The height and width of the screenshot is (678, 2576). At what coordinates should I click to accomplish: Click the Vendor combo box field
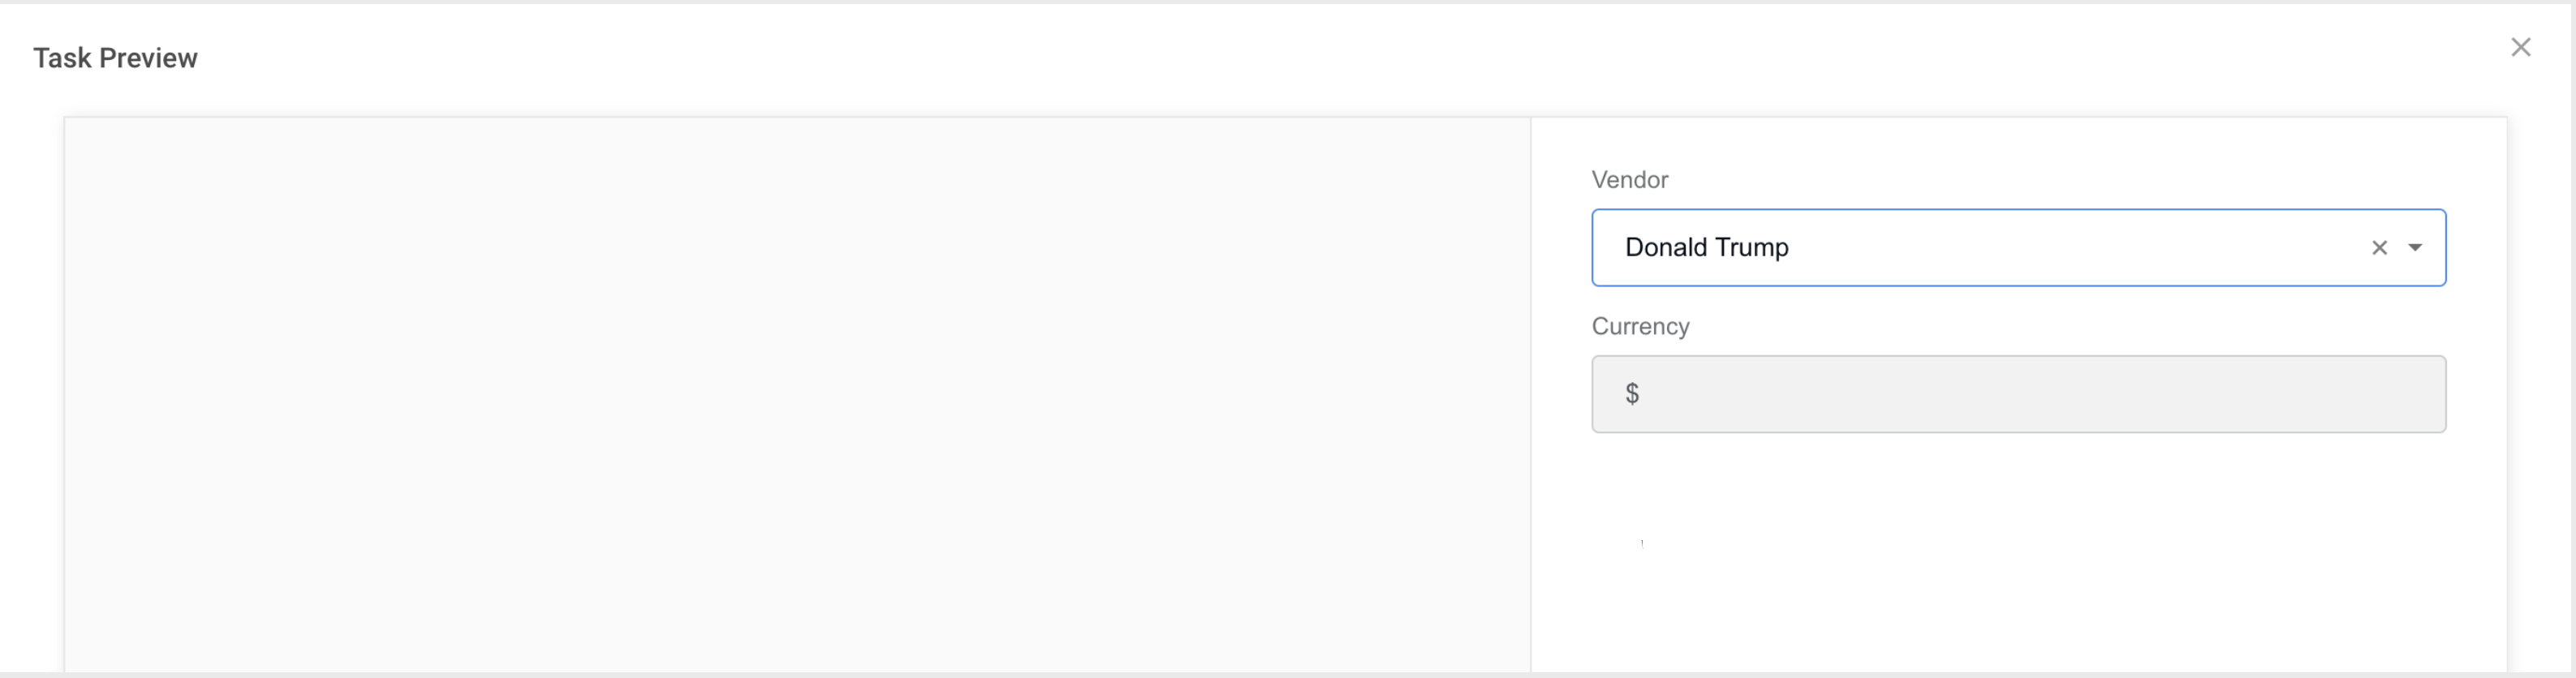pyautogui.click(x=2018, y=248)
